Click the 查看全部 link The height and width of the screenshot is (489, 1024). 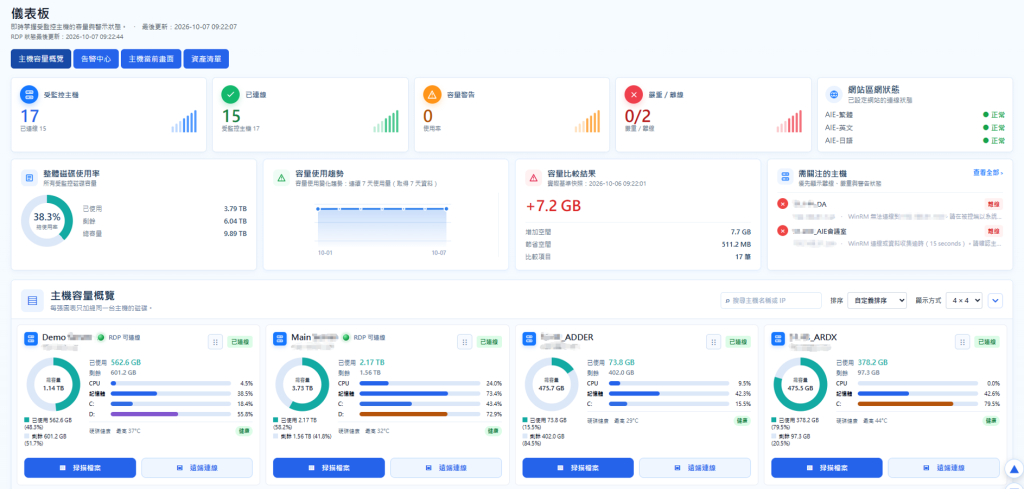(987, 172)
